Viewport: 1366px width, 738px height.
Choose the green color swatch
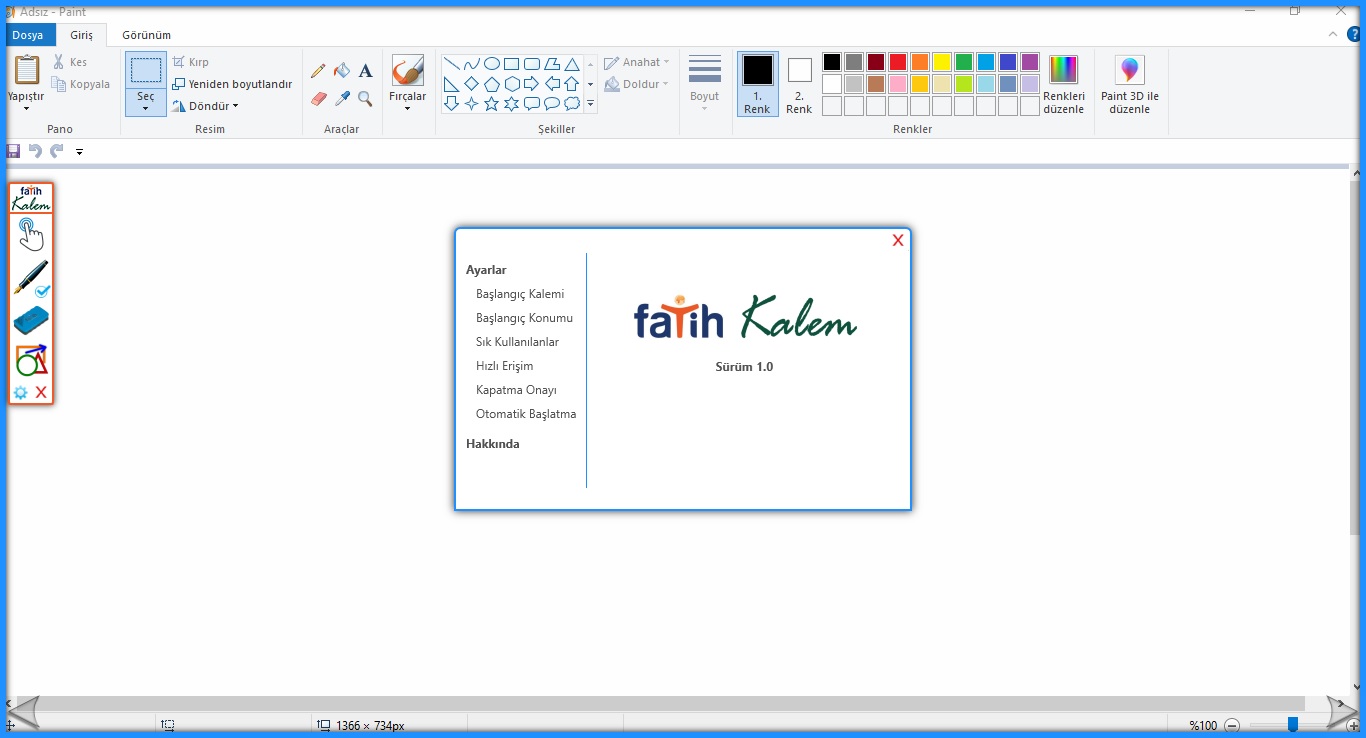[964, 62]
